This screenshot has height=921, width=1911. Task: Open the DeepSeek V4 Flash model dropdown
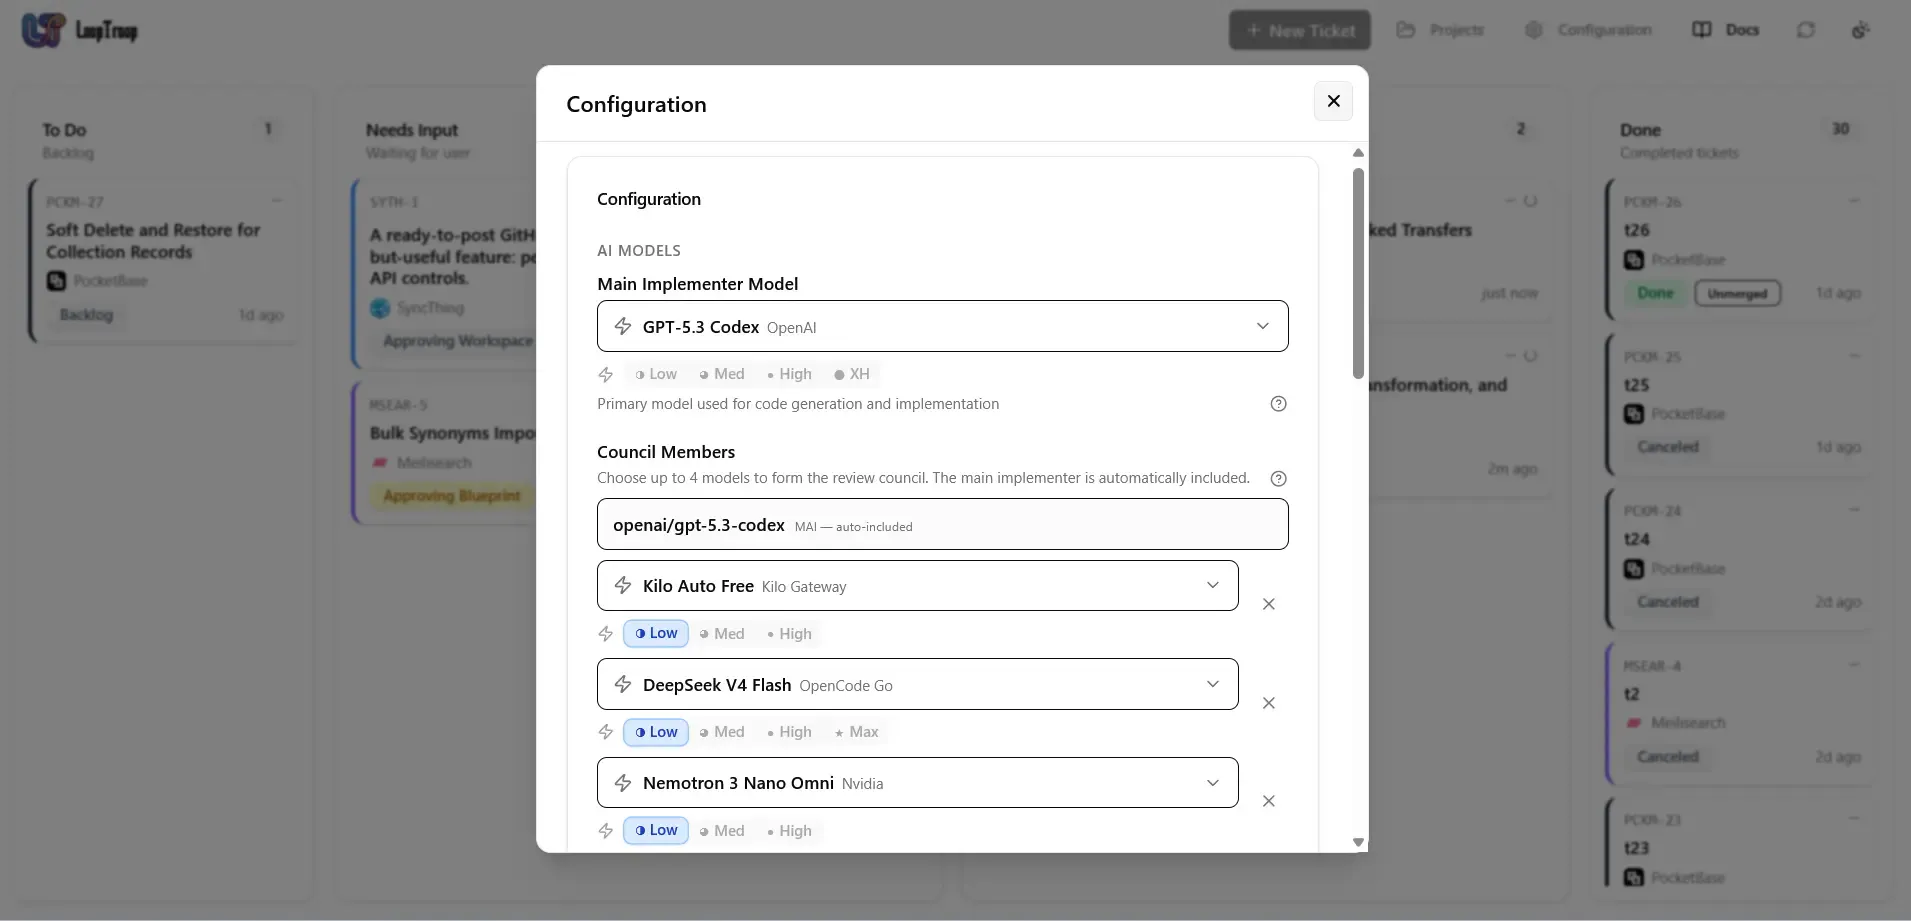pyautogui.click(x=917, y=684)
